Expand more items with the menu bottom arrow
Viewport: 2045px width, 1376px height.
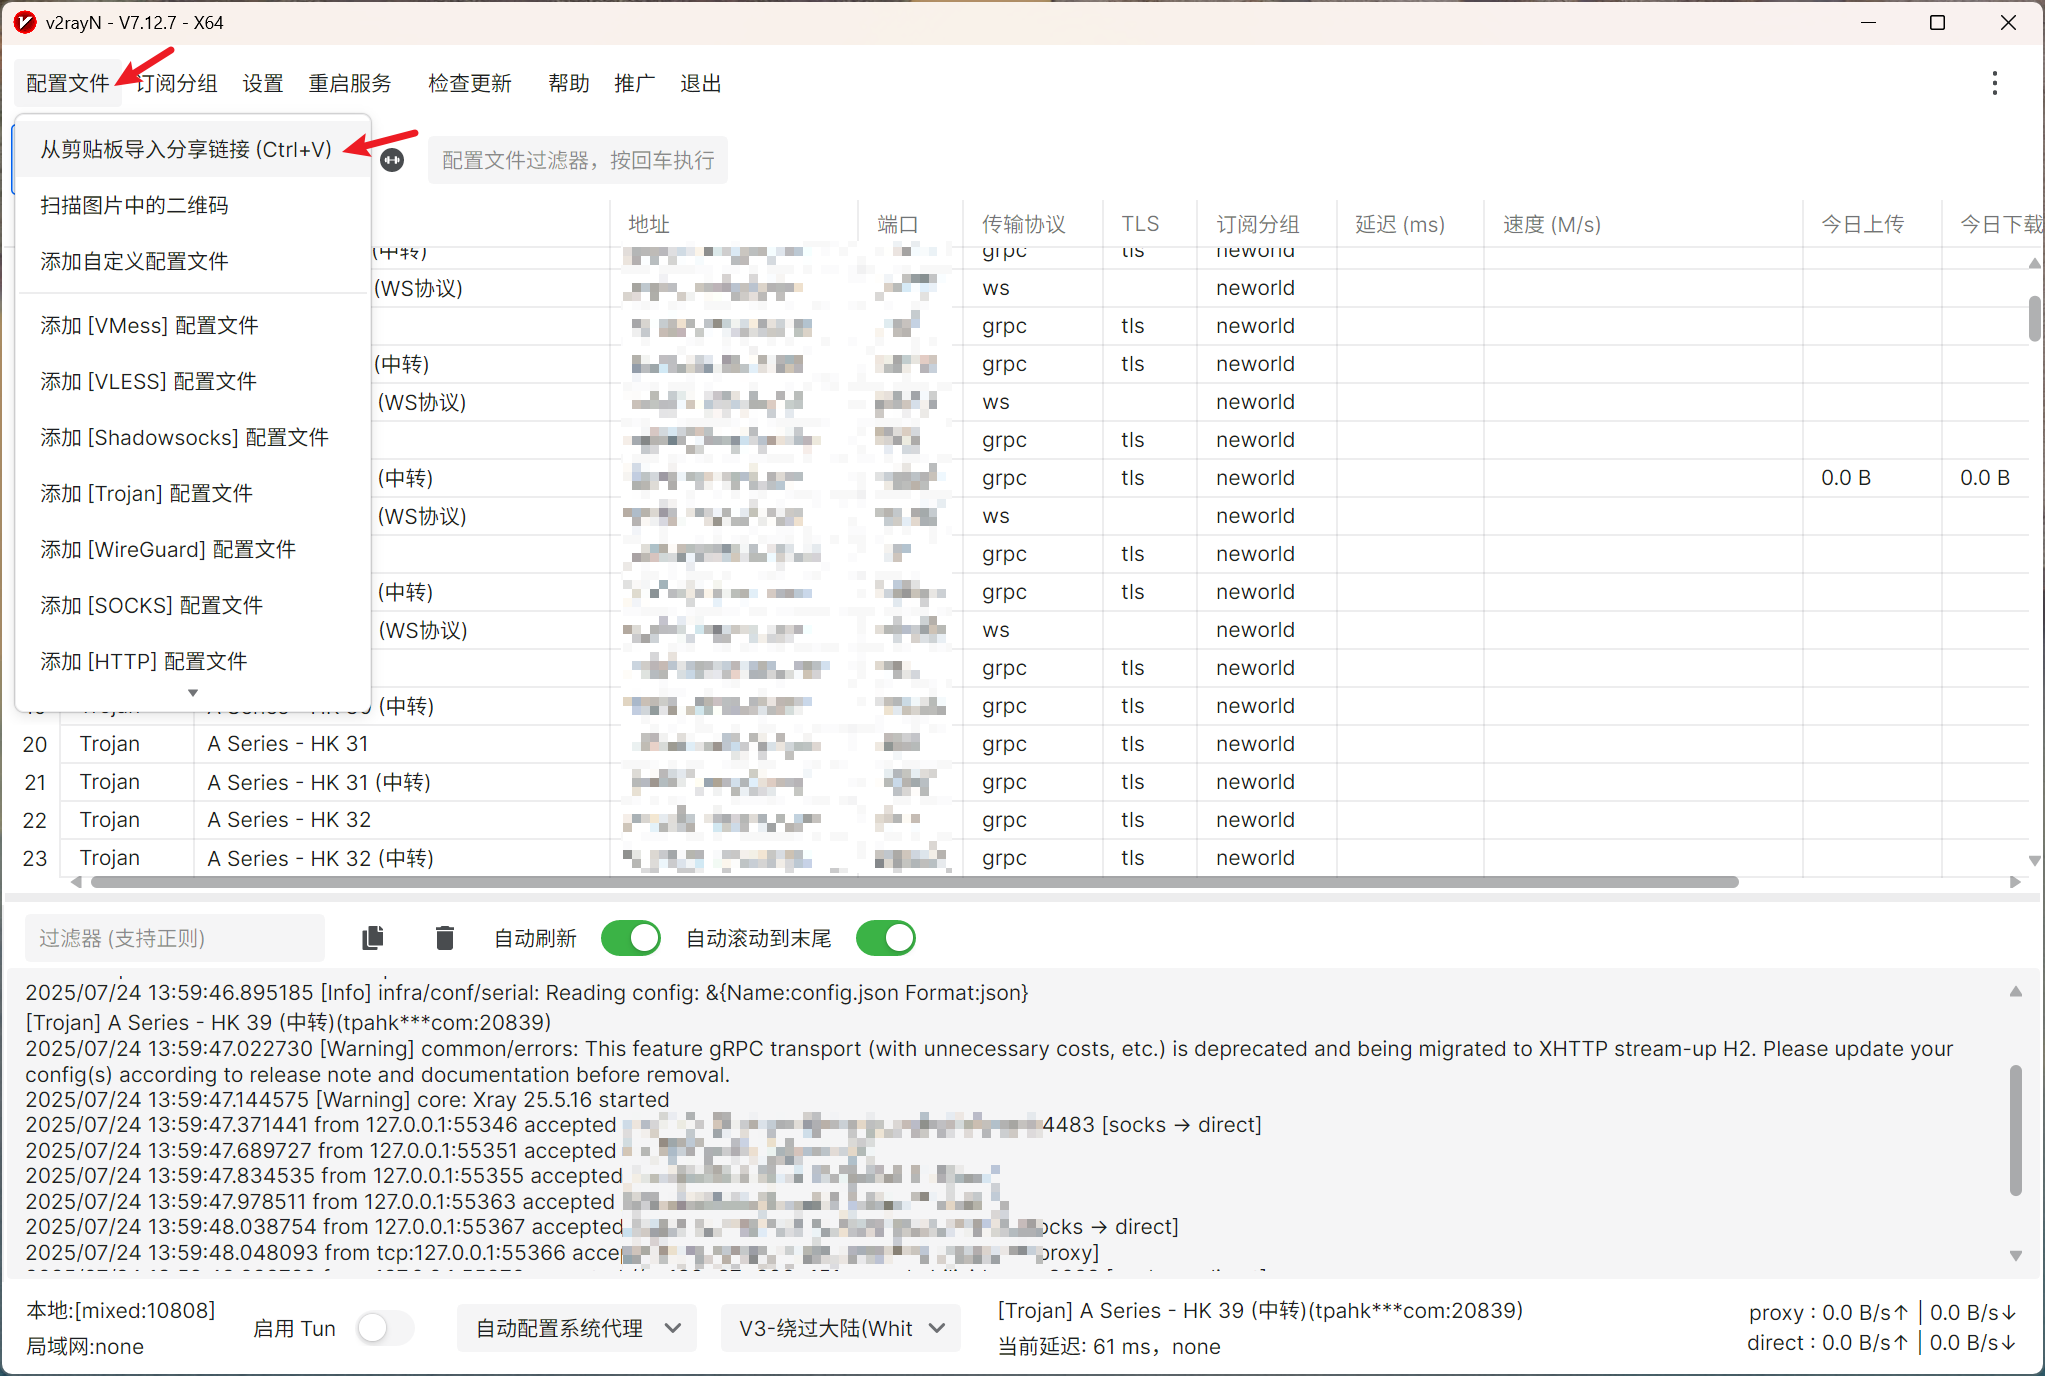193,692
